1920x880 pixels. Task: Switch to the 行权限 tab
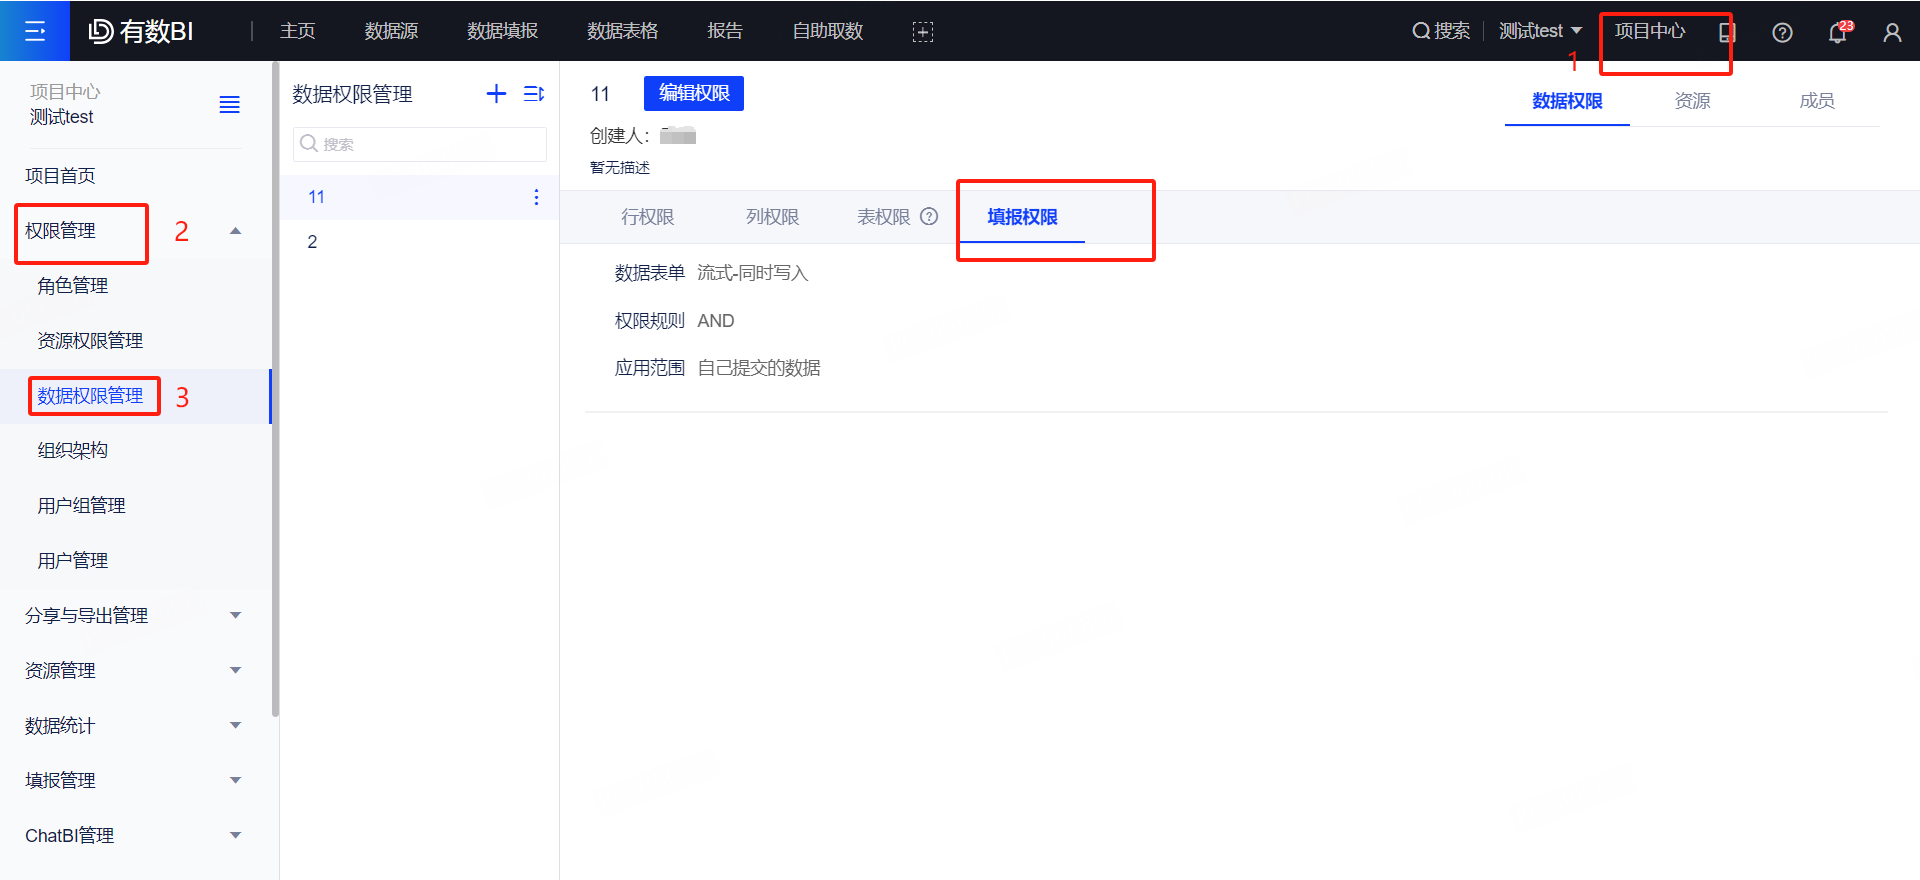(647, 217)
